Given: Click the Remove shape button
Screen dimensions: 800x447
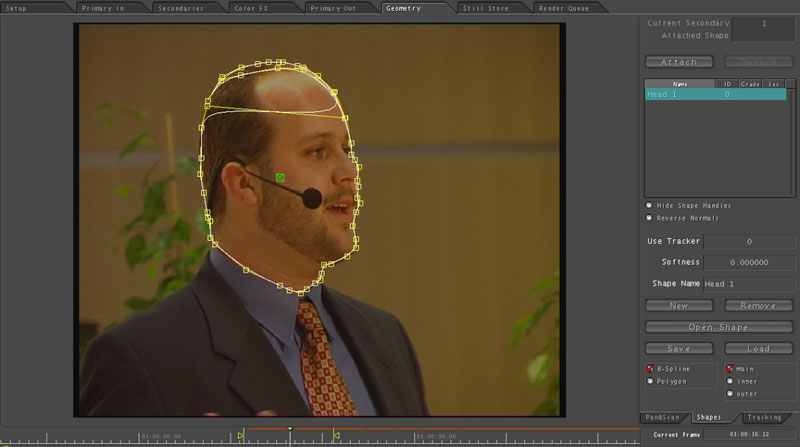Looking at the screenshot, I should click(x=758, y=305).
